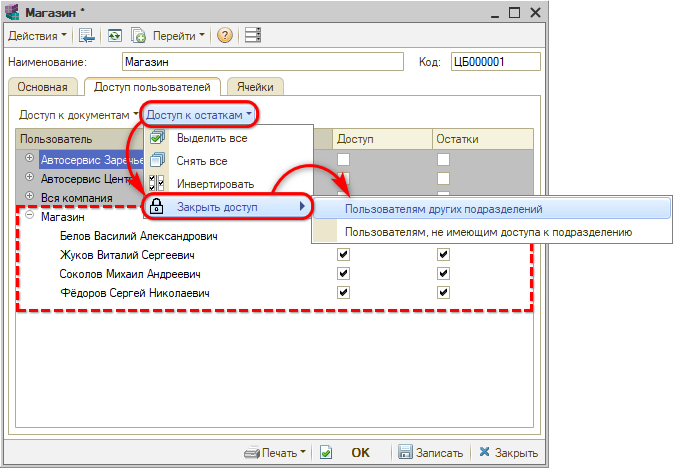This screenshot has width=673, height=468.
Task: Click the Закрыть button at bottom
Action: [x=509, y=452]
